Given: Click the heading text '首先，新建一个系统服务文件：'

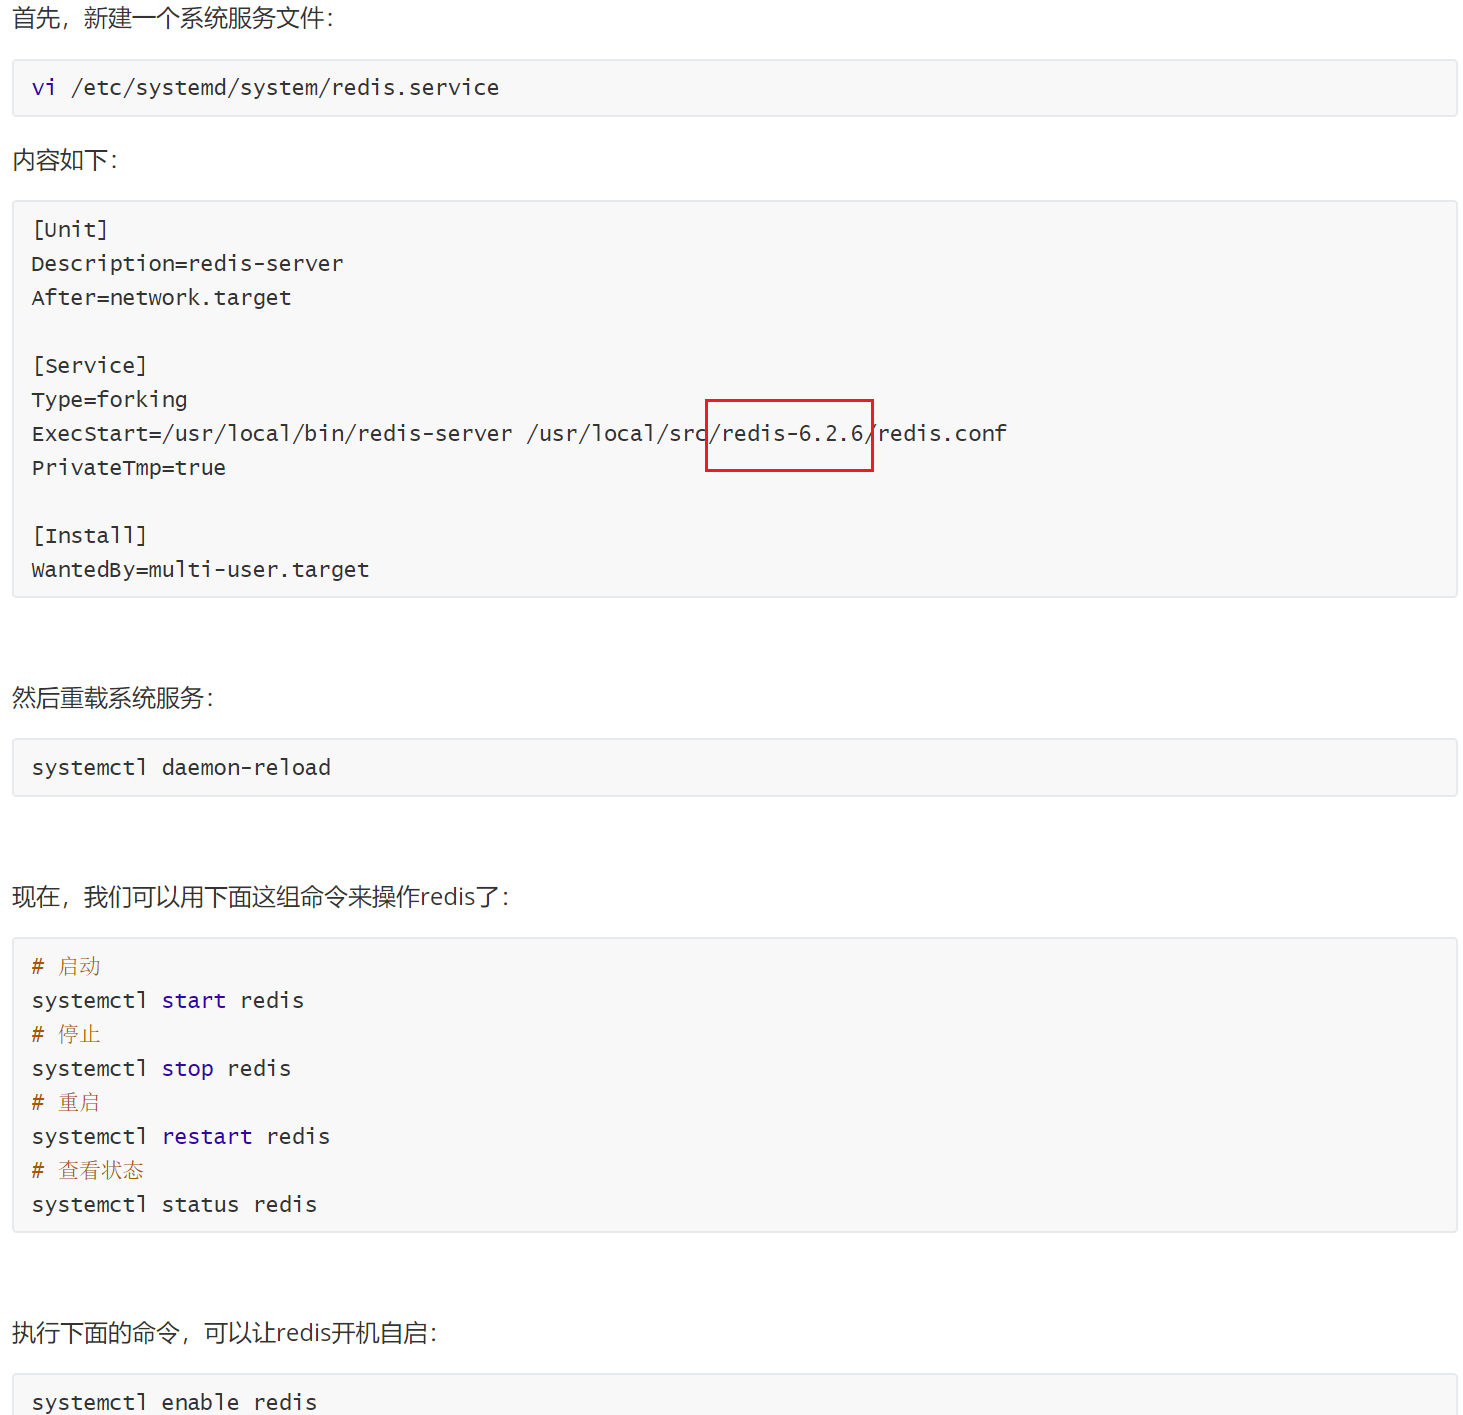Looking at the screenshot, I should click(174, 18).
